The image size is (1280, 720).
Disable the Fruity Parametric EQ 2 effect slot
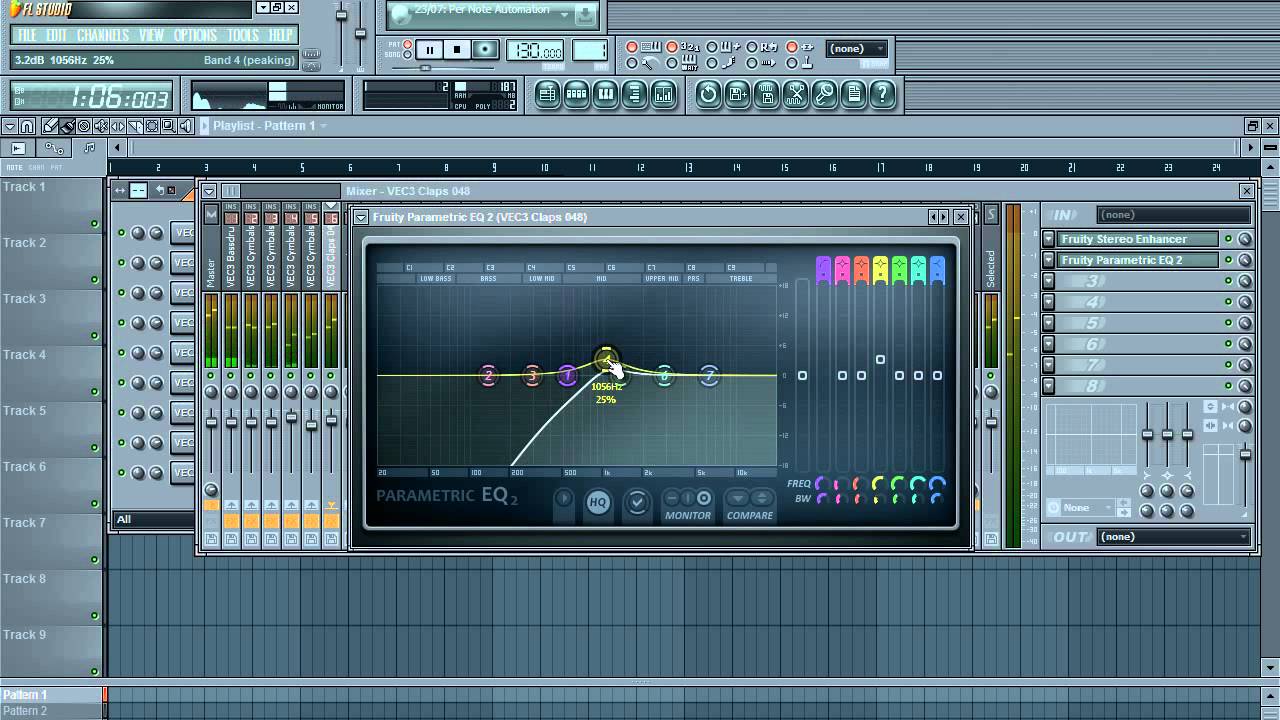pos(1228,260)
